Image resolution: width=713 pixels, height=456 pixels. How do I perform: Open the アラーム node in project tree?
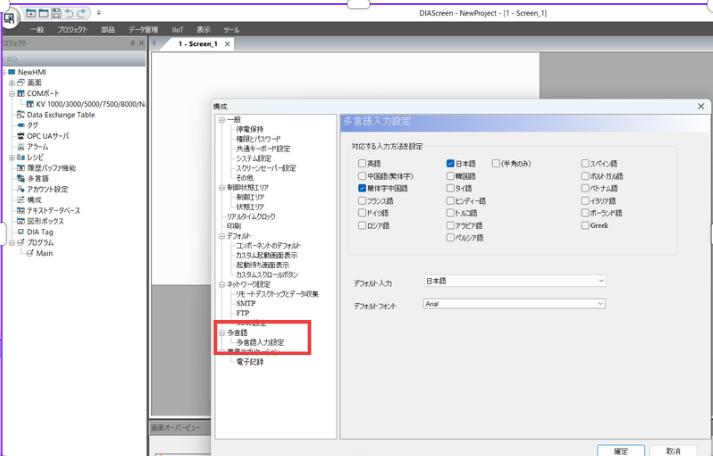[x=37, y=146]
